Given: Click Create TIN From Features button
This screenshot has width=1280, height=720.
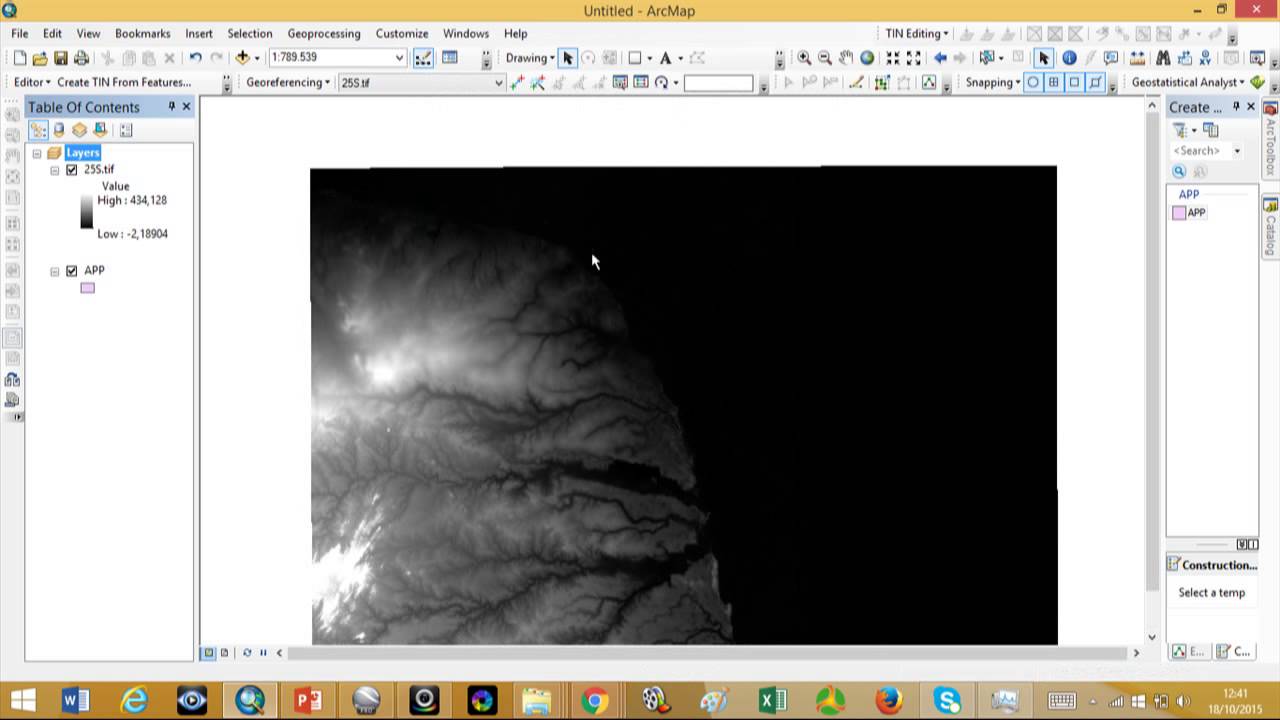Looking at the screenshot, I should [x=124, y=82].
